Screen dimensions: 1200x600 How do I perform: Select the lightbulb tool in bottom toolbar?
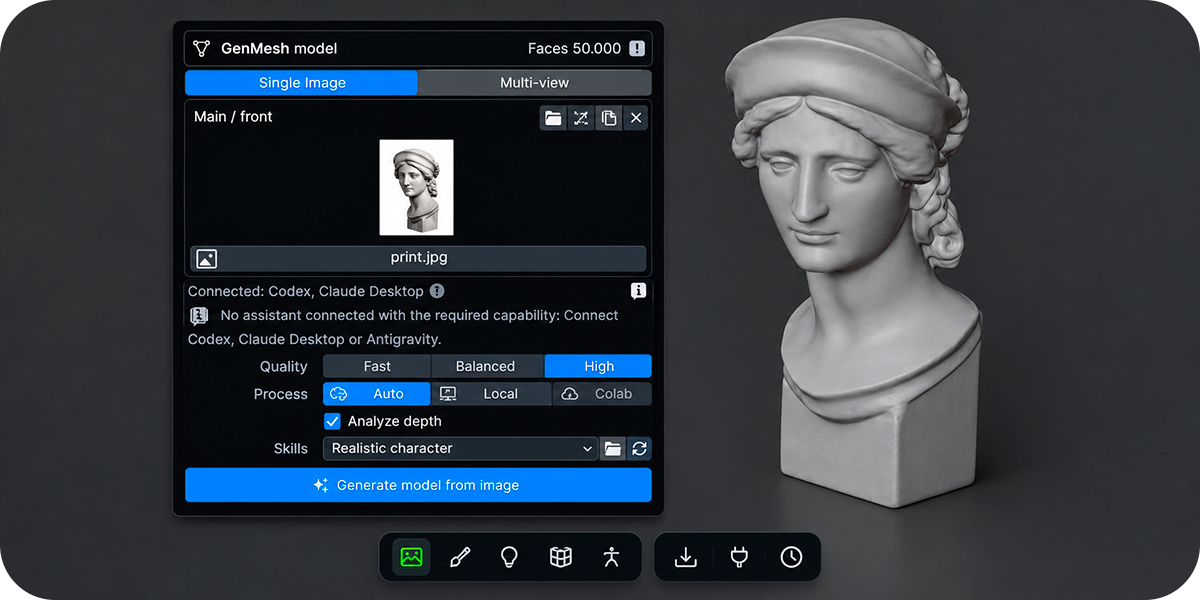click(510, 557)
